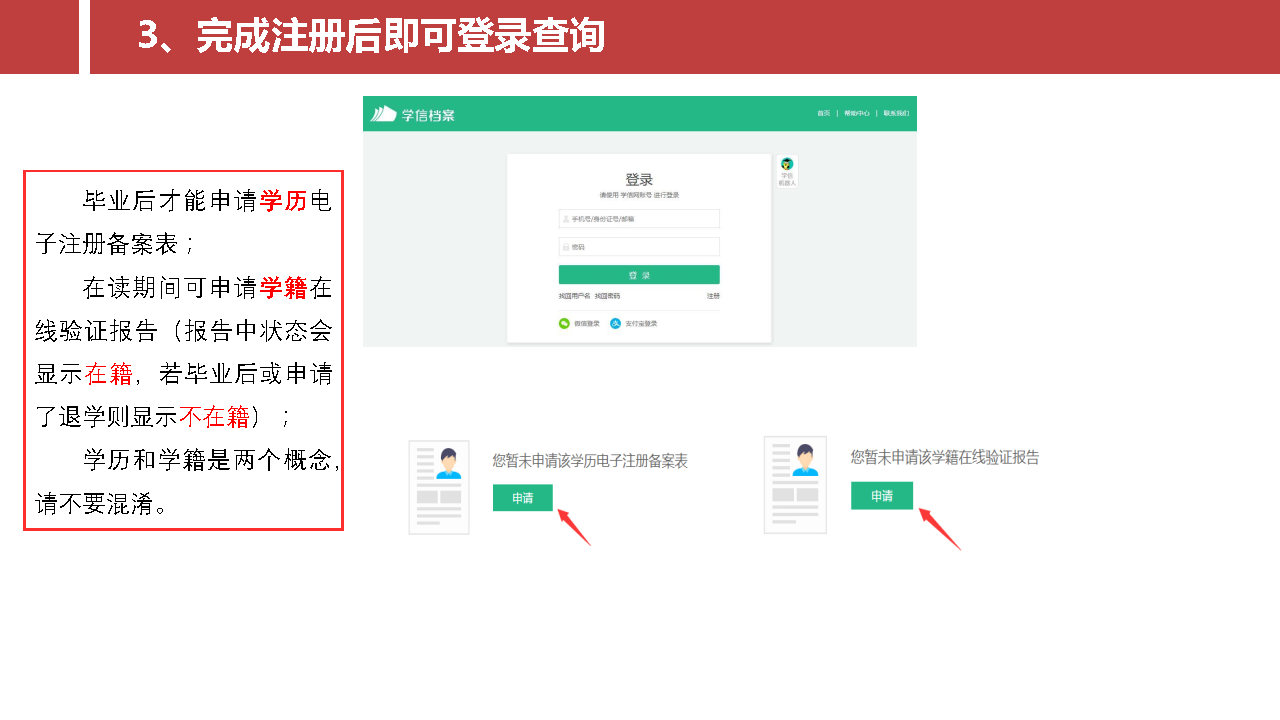Open 帮助中心 in the top navigation
Screen dimensions: 1280x720
(x=856, y=114)
